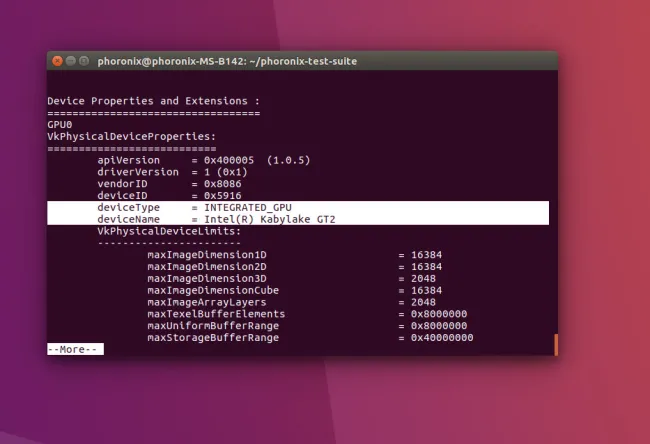
Task: Click the maxImageDimensionCube label
Action: click(x=213, y=290)
